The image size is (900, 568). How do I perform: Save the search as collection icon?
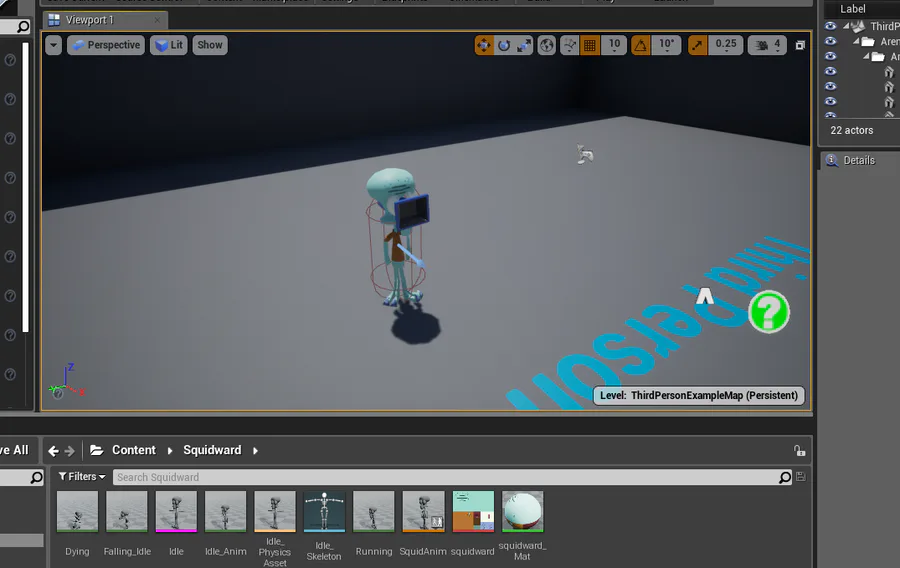[801, 477]
